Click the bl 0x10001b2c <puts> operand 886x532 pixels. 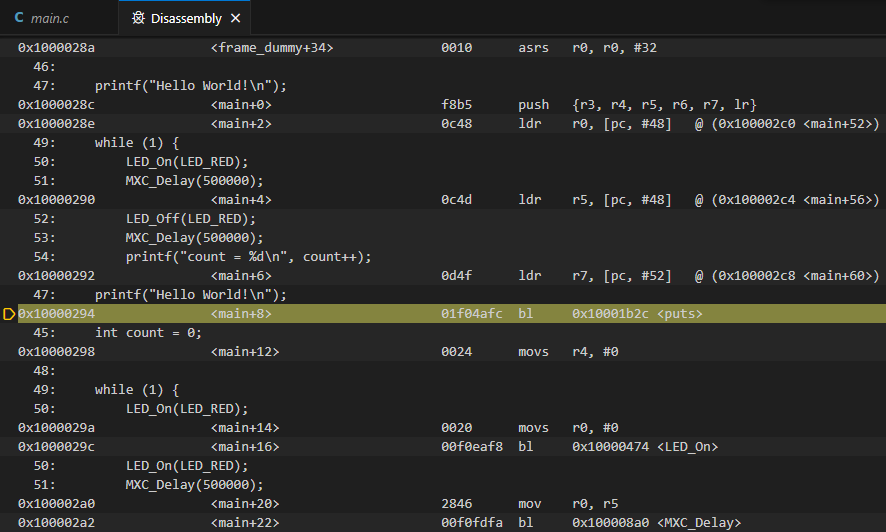(637, 313)
